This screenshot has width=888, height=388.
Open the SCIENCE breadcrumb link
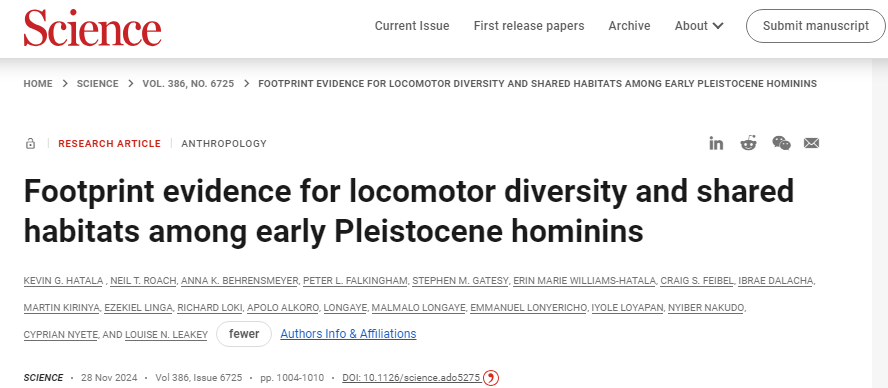tap(97, 84)
